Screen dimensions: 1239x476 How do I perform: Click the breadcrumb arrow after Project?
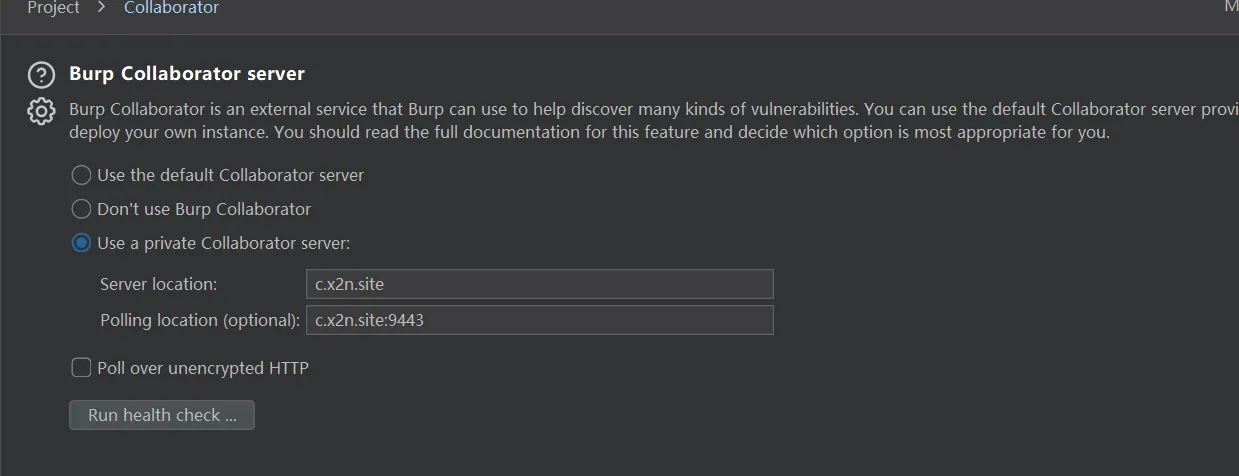tap(102, 8)
